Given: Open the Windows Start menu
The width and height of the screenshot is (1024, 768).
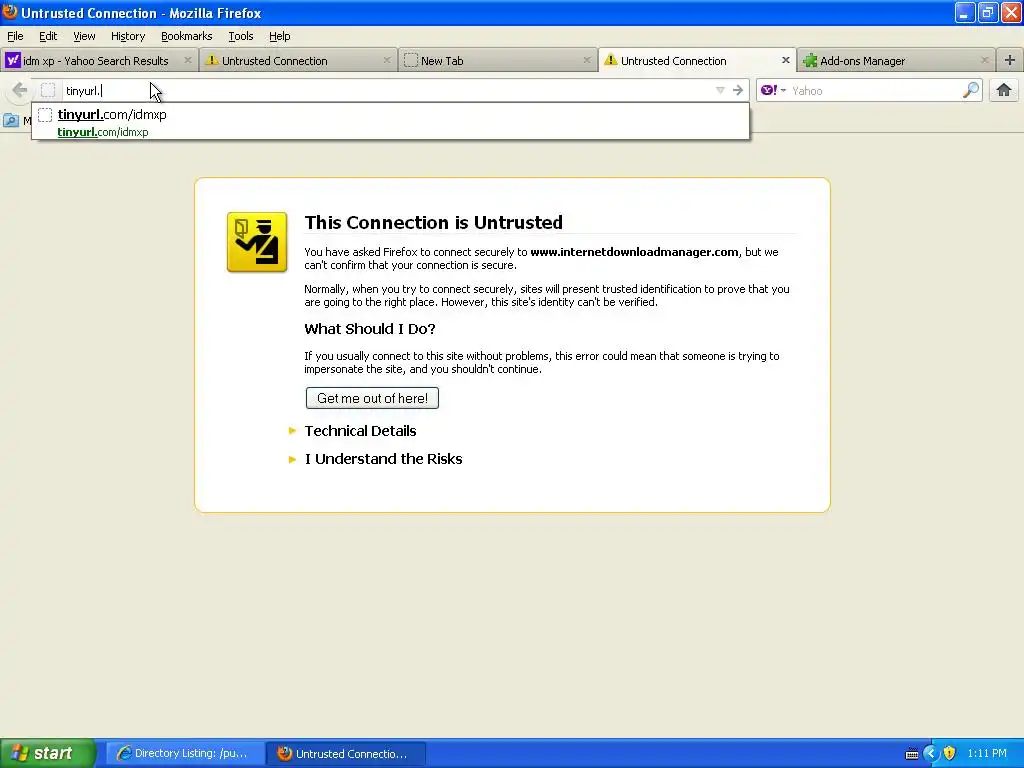Looking at the screenshot, I should [48, 753].
